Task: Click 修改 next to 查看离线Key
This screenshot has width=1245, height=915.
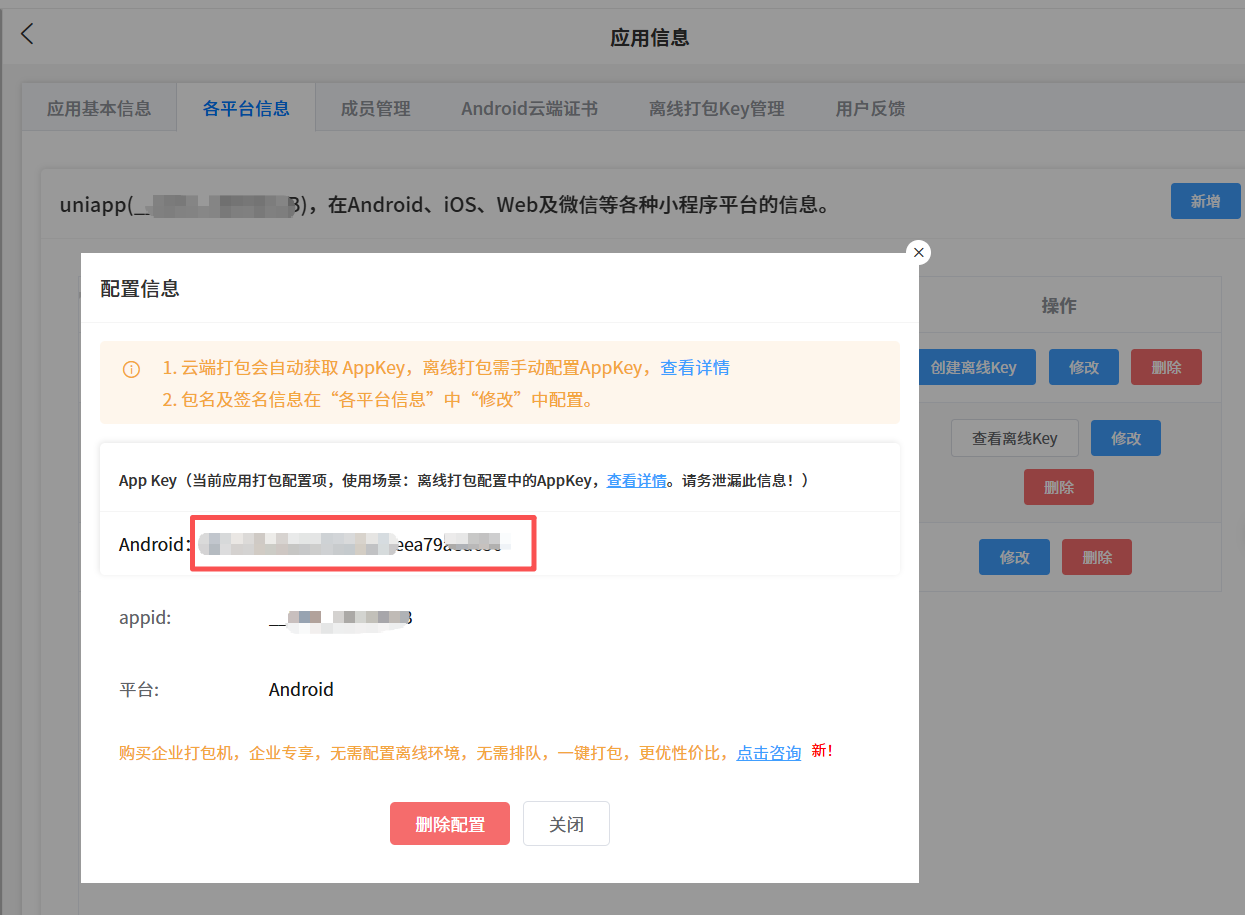Action: tap(1125, 438)
